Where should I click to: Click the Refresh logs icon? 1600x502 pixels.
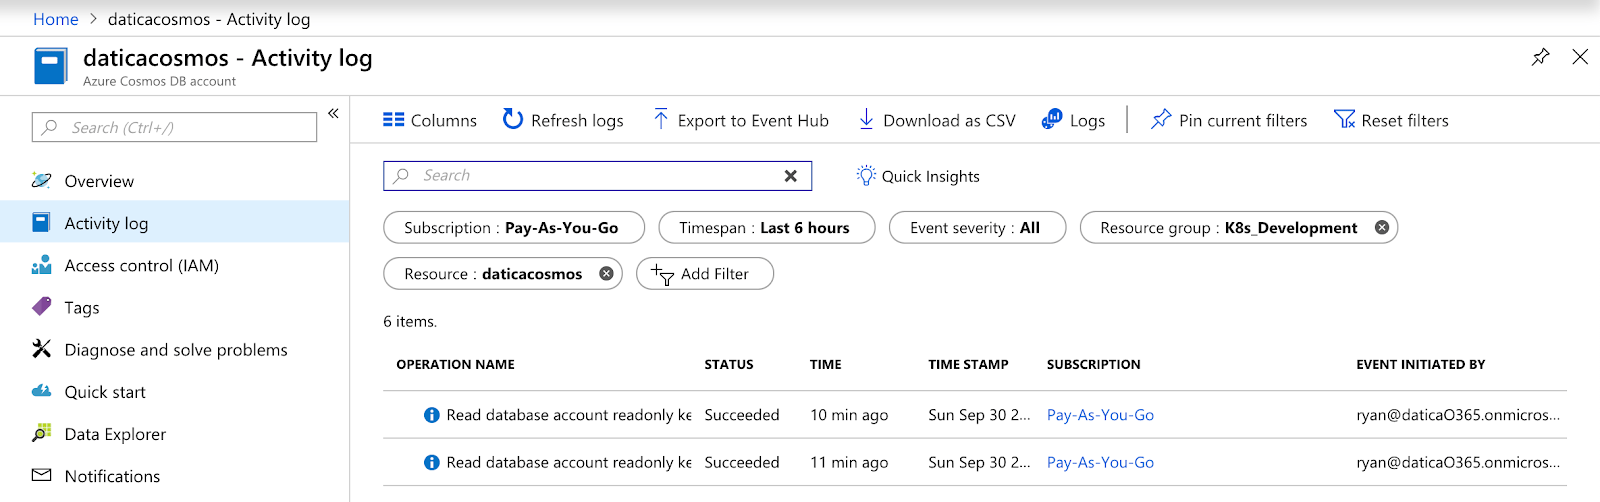513,120
